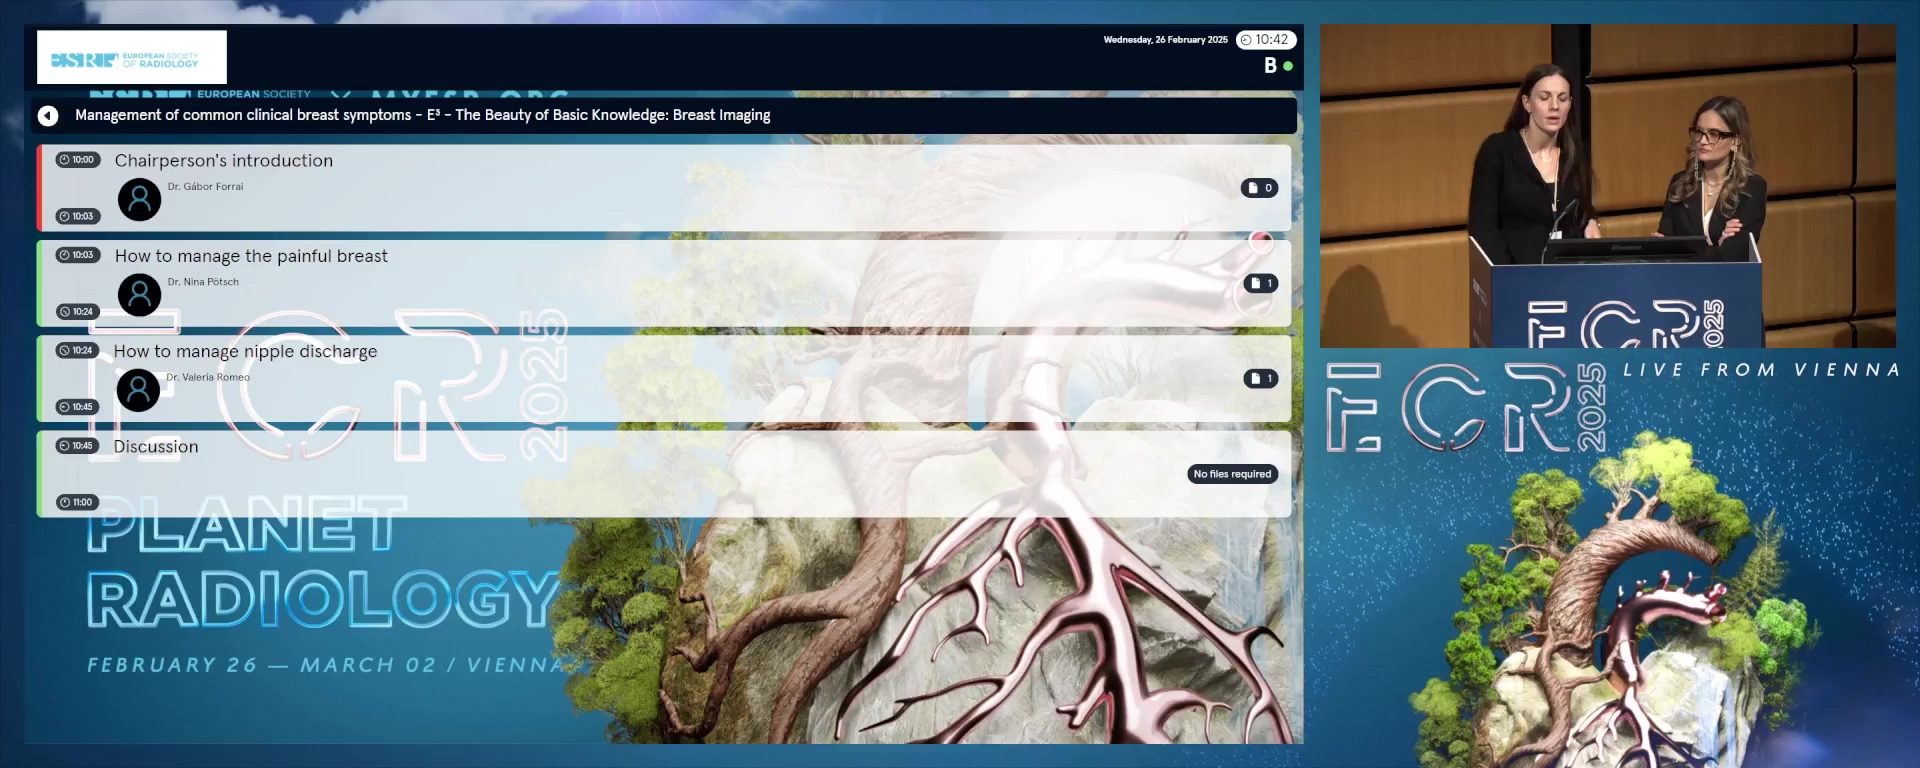
Task: Click the 10:45 Discussion start time
Action: tap(77, 446)
